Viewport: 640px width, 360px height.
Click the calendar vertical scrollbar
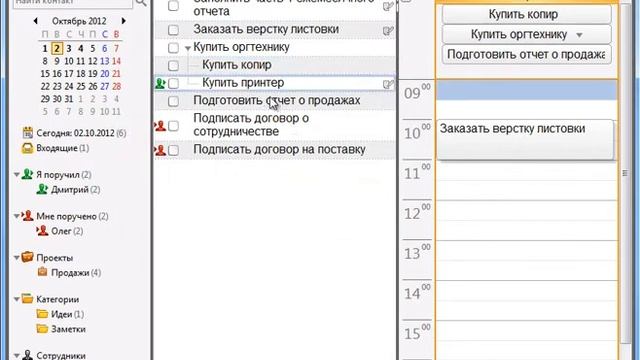625,173
